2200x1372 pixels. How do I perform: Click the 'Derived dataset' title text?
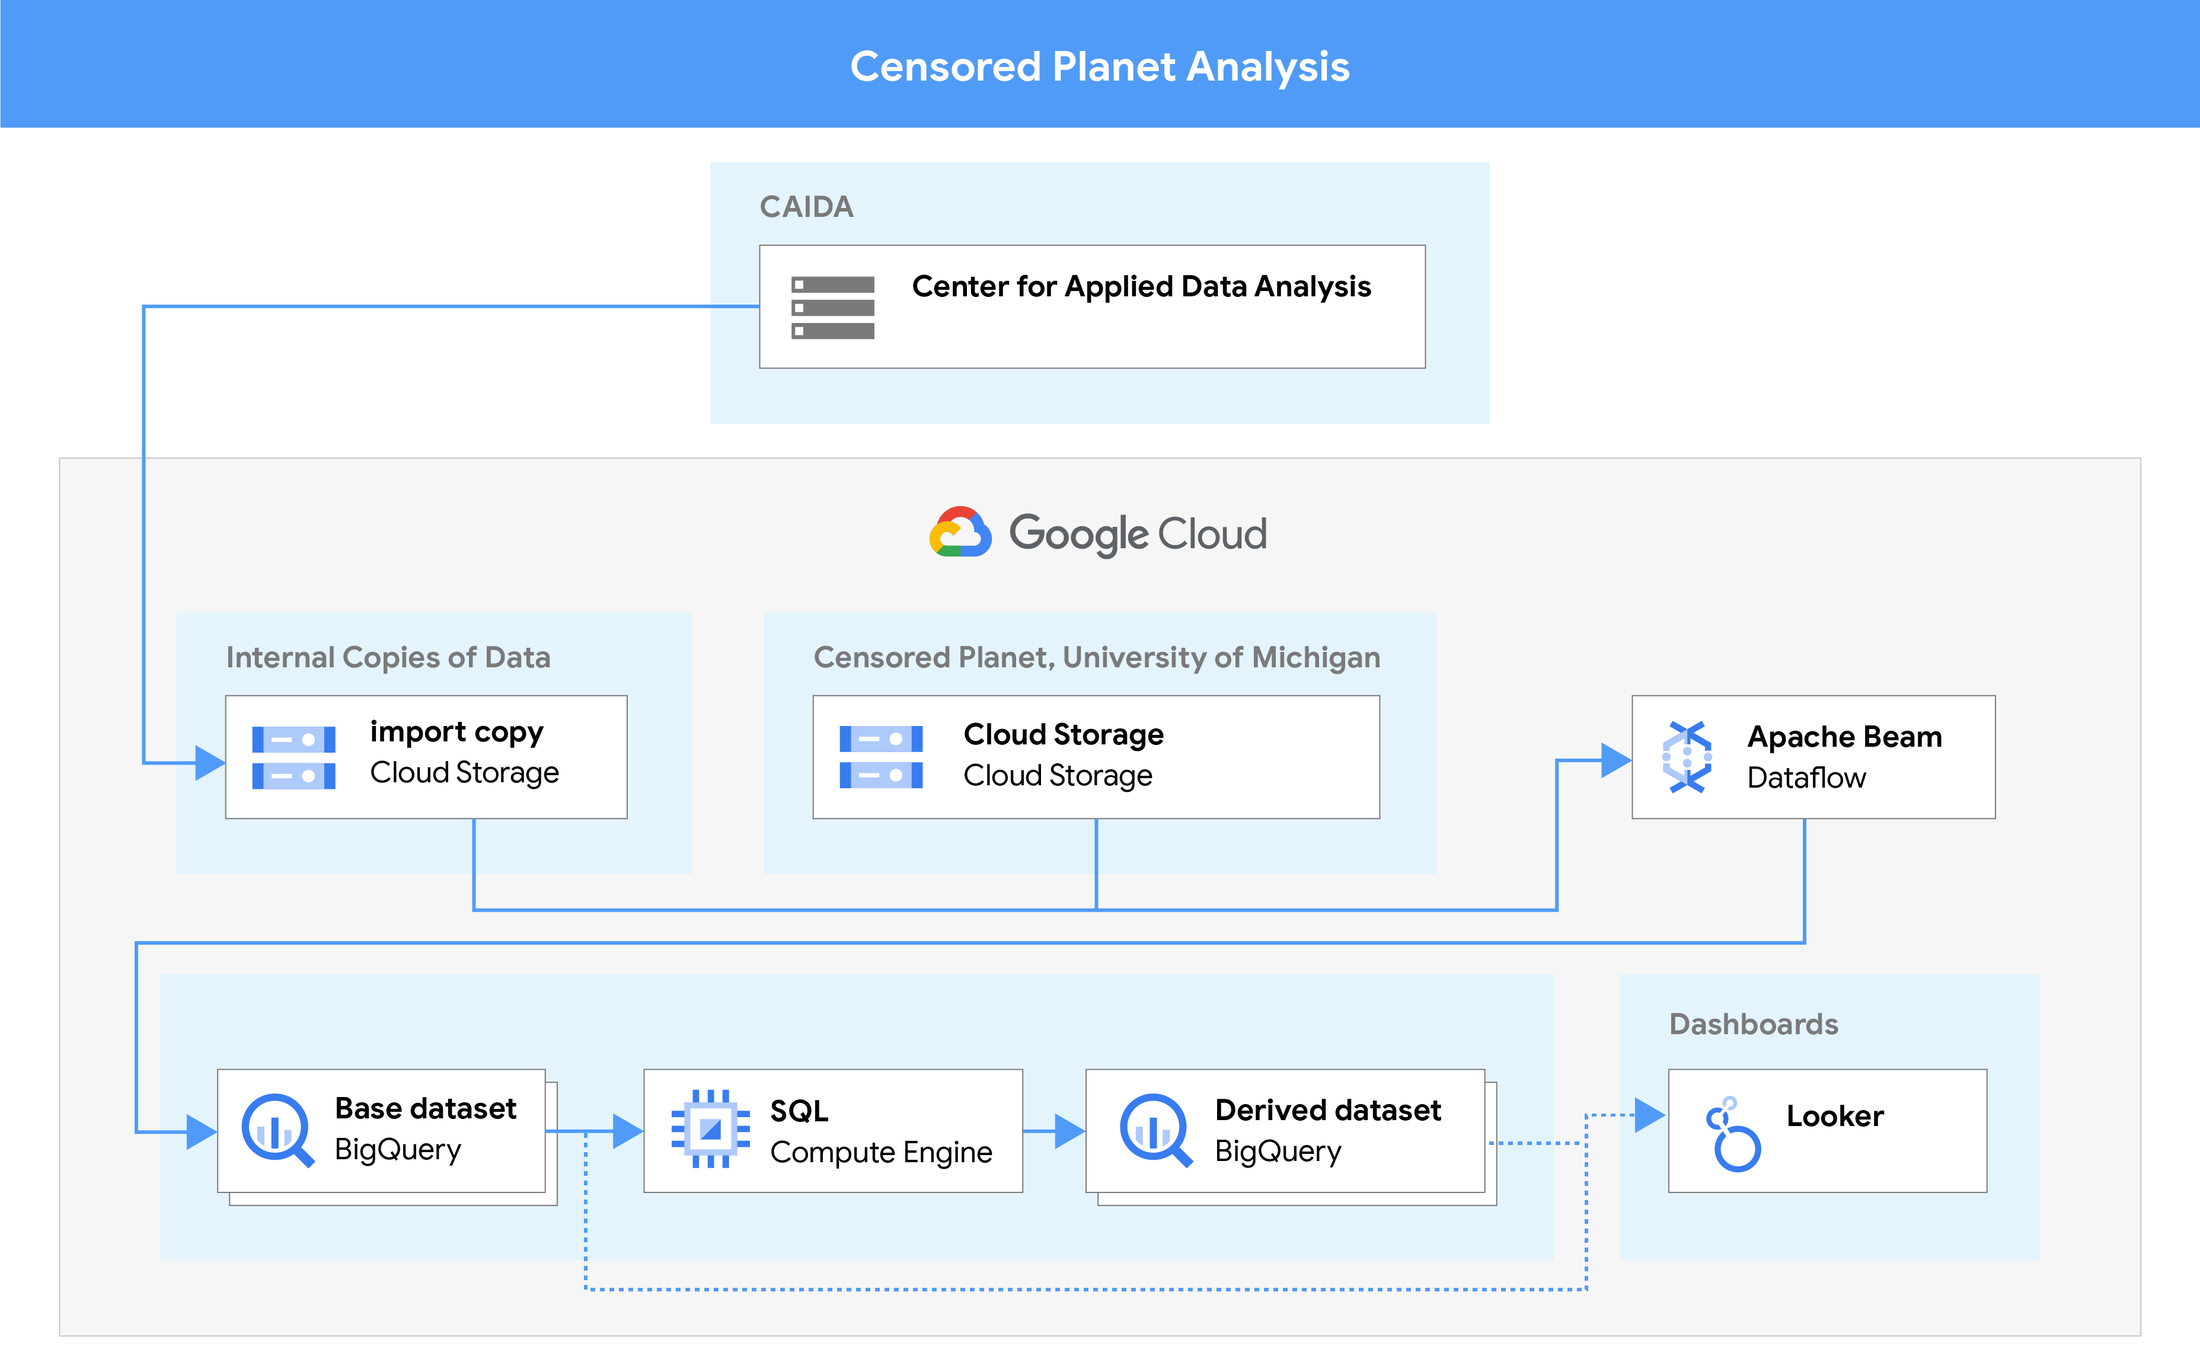point(1328,1110)
